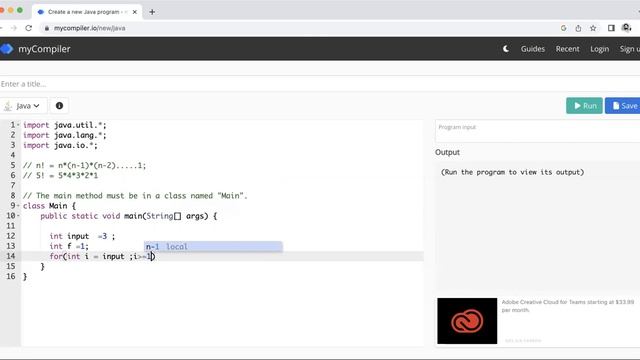Viewport: 640px width, 360px height.
Task: Collapse code fold at line 10
Action: pyautogui.click(x=18, y=216)
